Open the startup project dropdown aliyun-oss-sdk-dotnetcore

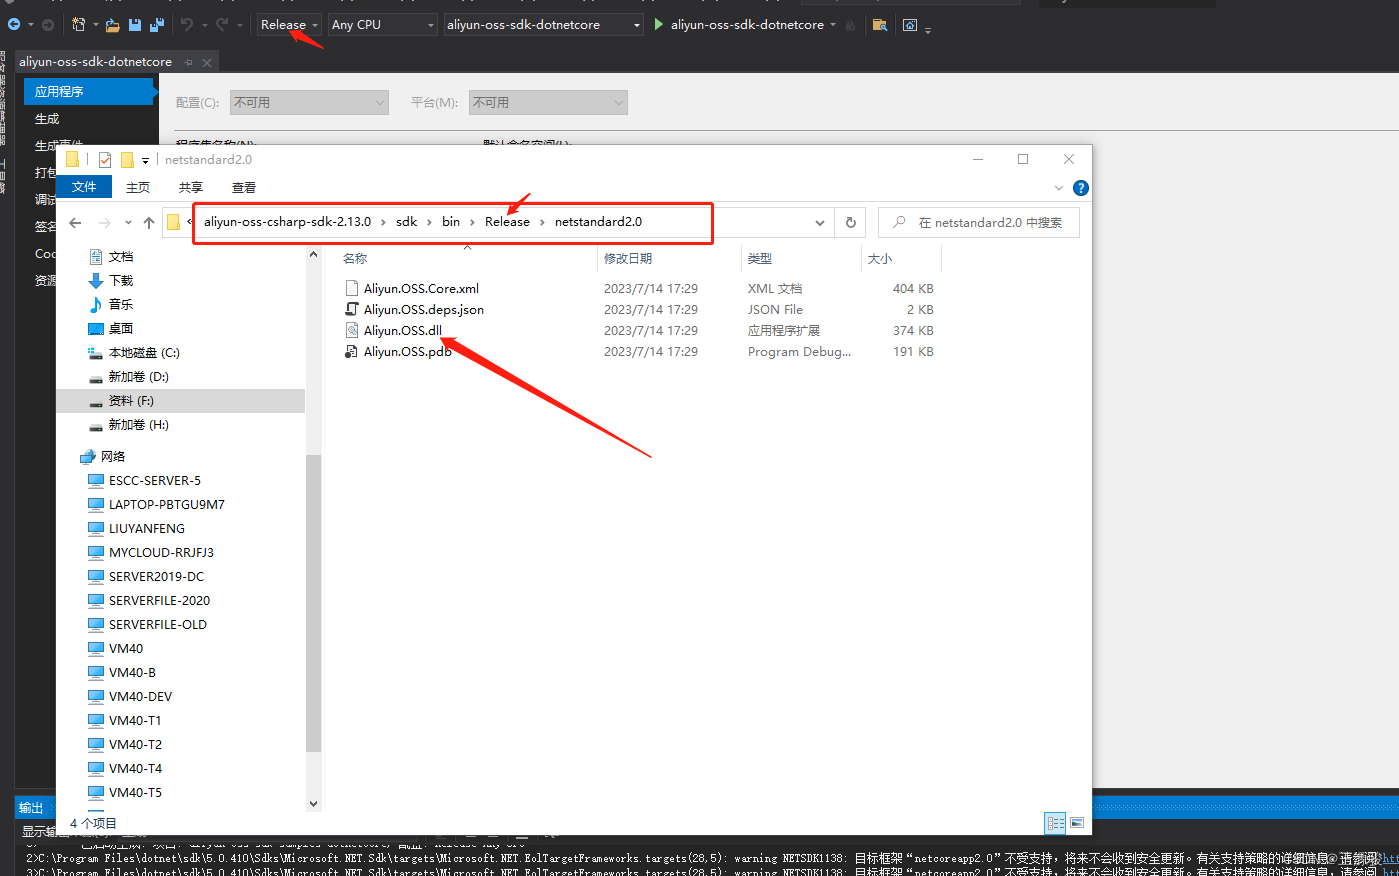543,24
